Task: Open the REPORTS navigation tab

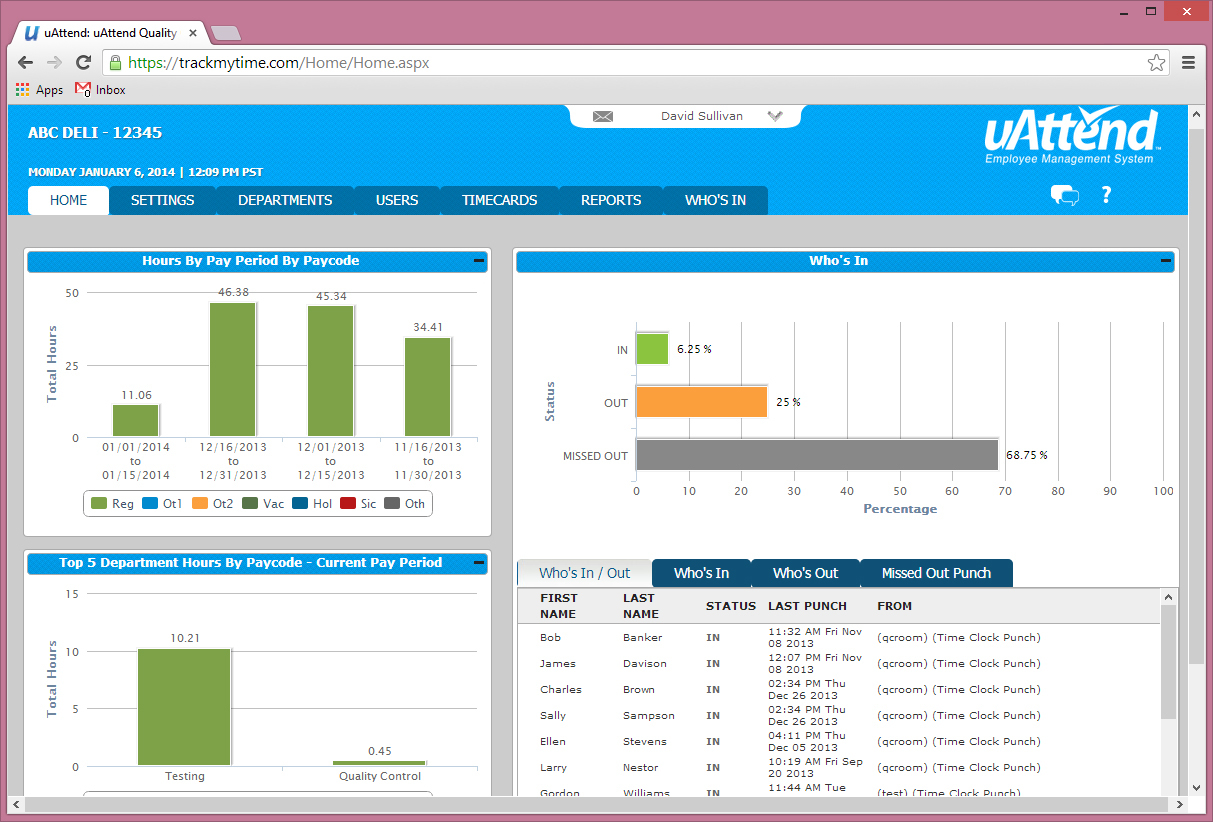Action: pos(611,200)
